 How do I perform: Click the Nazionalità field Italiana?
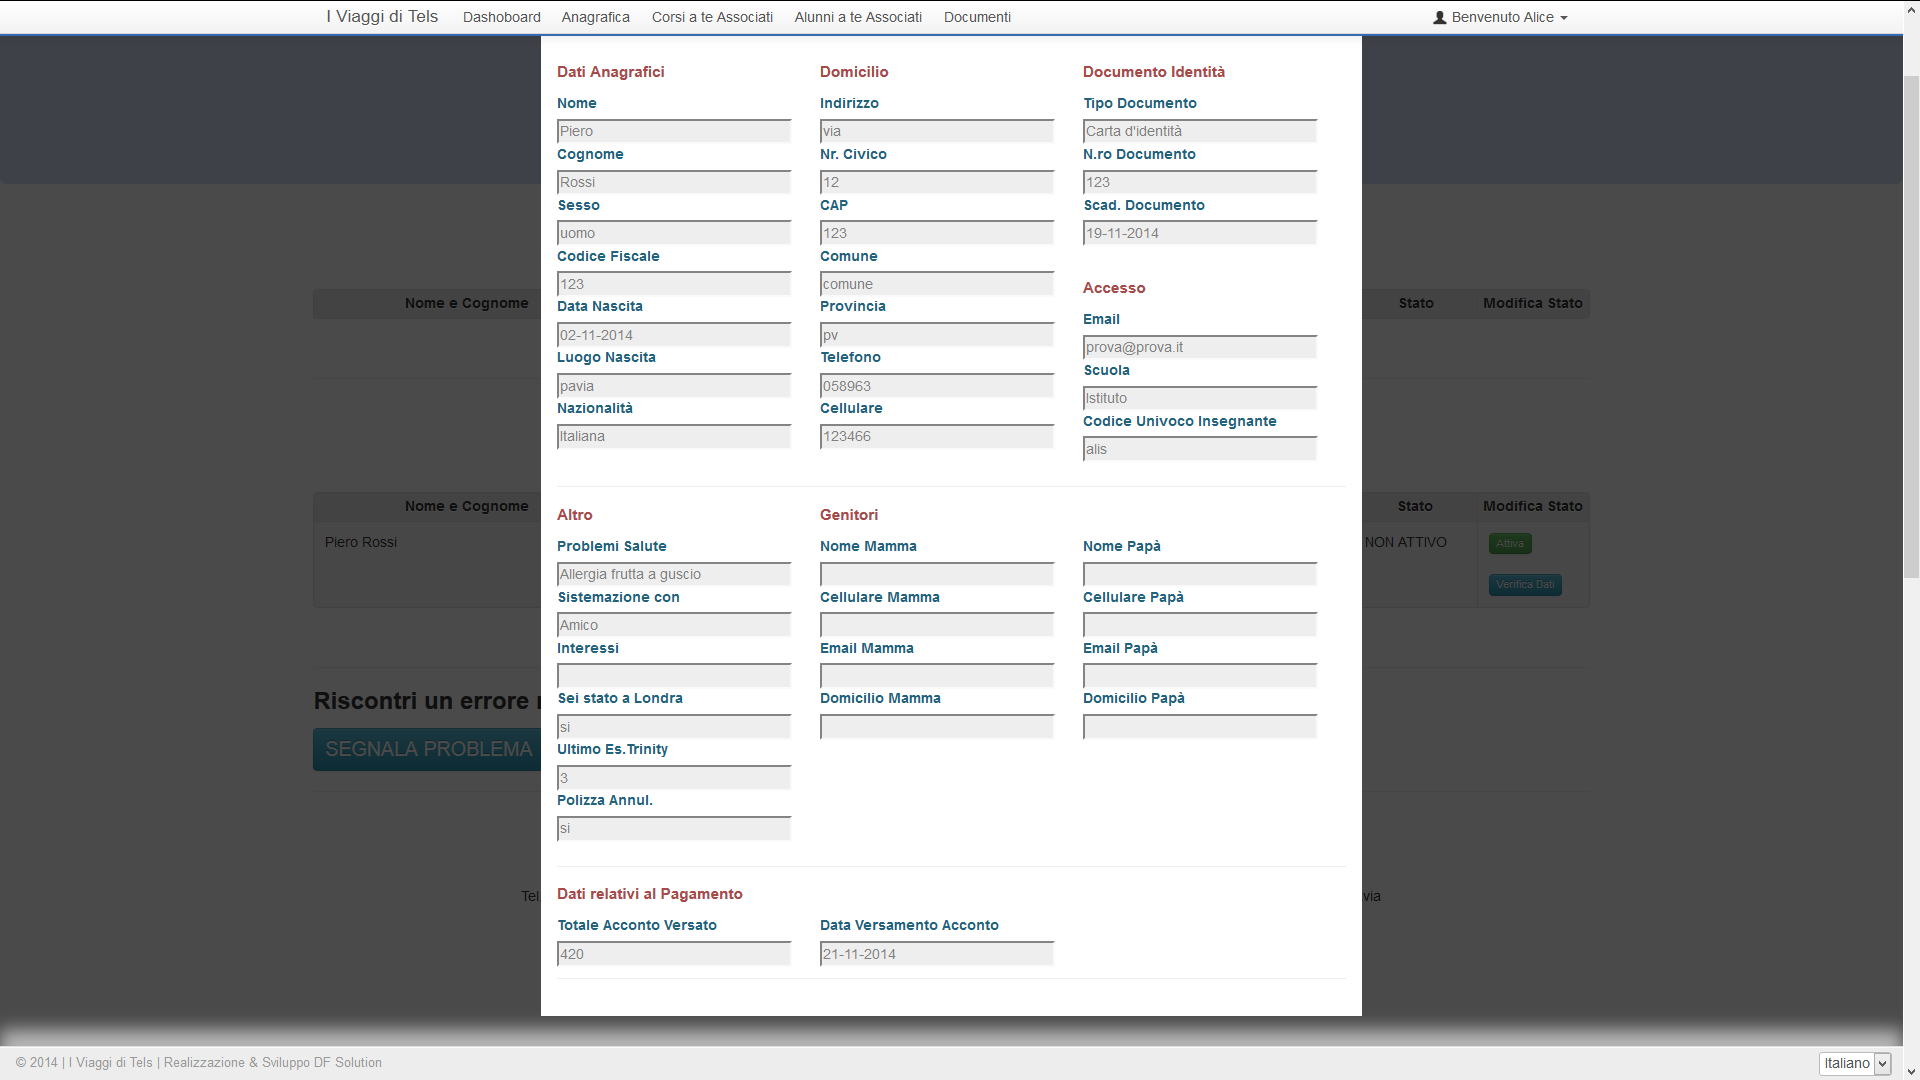673,436
